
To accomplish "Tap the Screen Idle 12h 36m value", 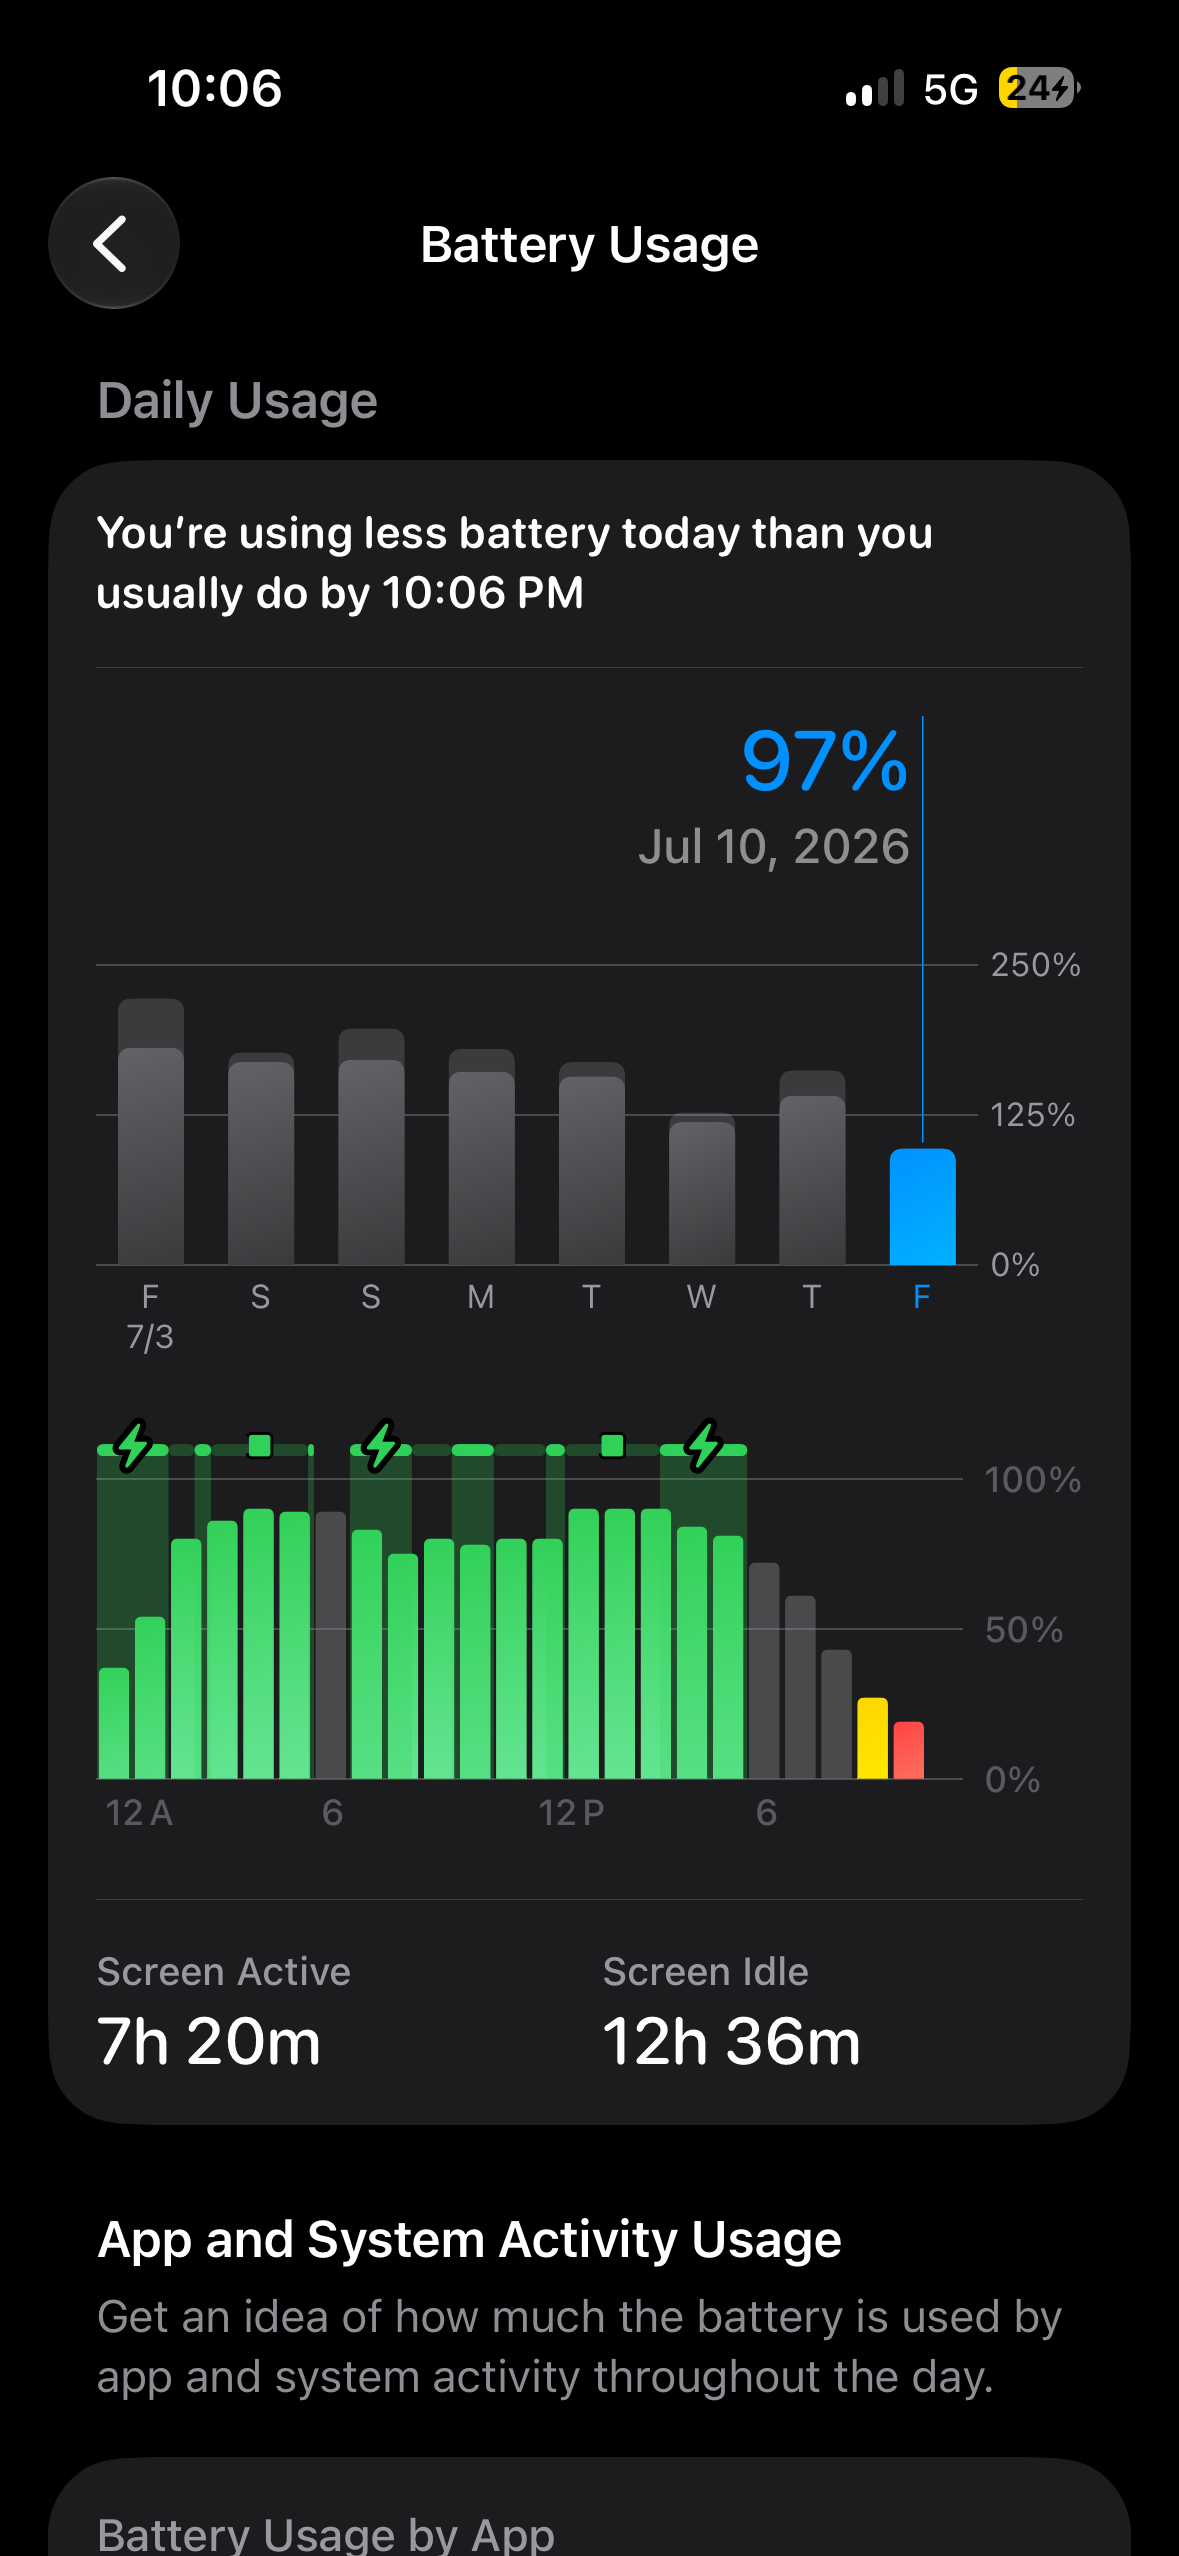I will pos(731,2040).
